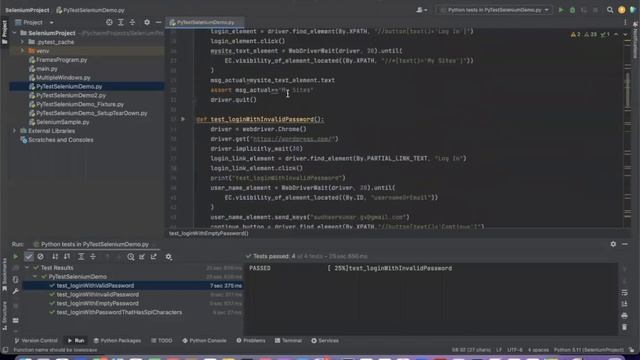
Task: Click Export Test Results icon
Action: click(154, 257)
